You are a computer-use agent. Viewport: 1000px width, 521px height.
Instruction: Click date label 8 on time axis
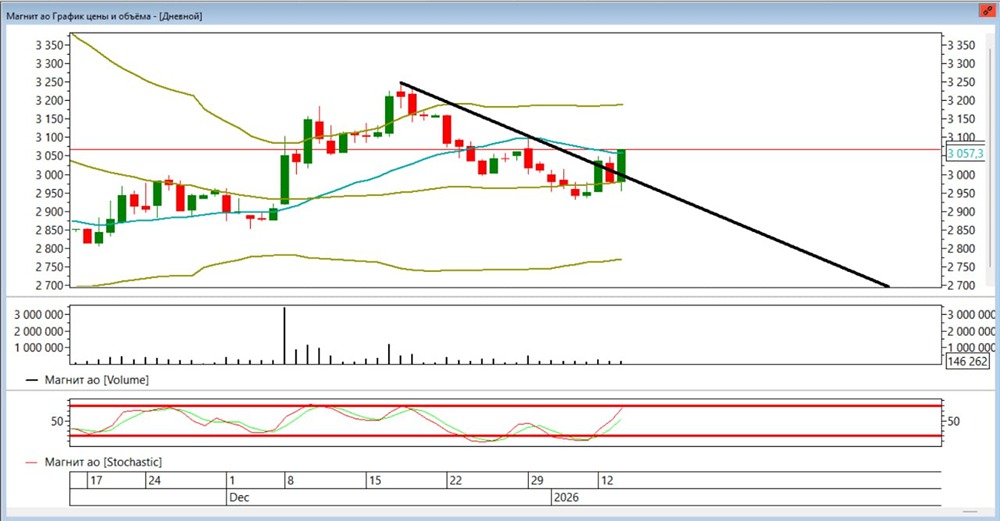point(290,480)
